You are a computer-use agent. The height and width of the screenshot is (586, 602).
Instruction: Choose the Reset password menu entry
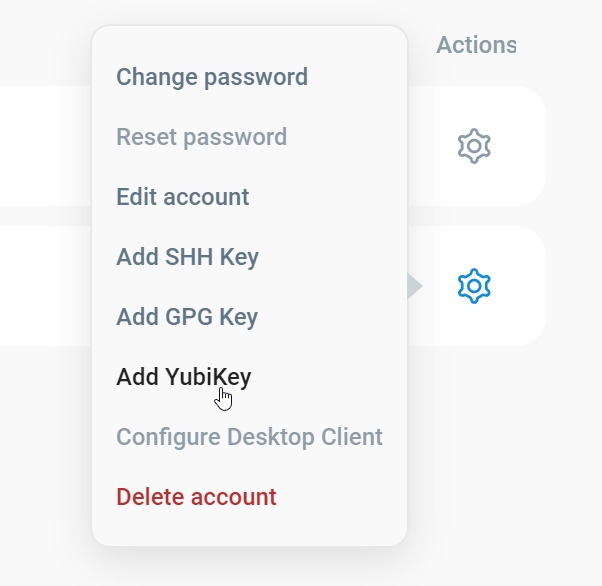(202, 137)
